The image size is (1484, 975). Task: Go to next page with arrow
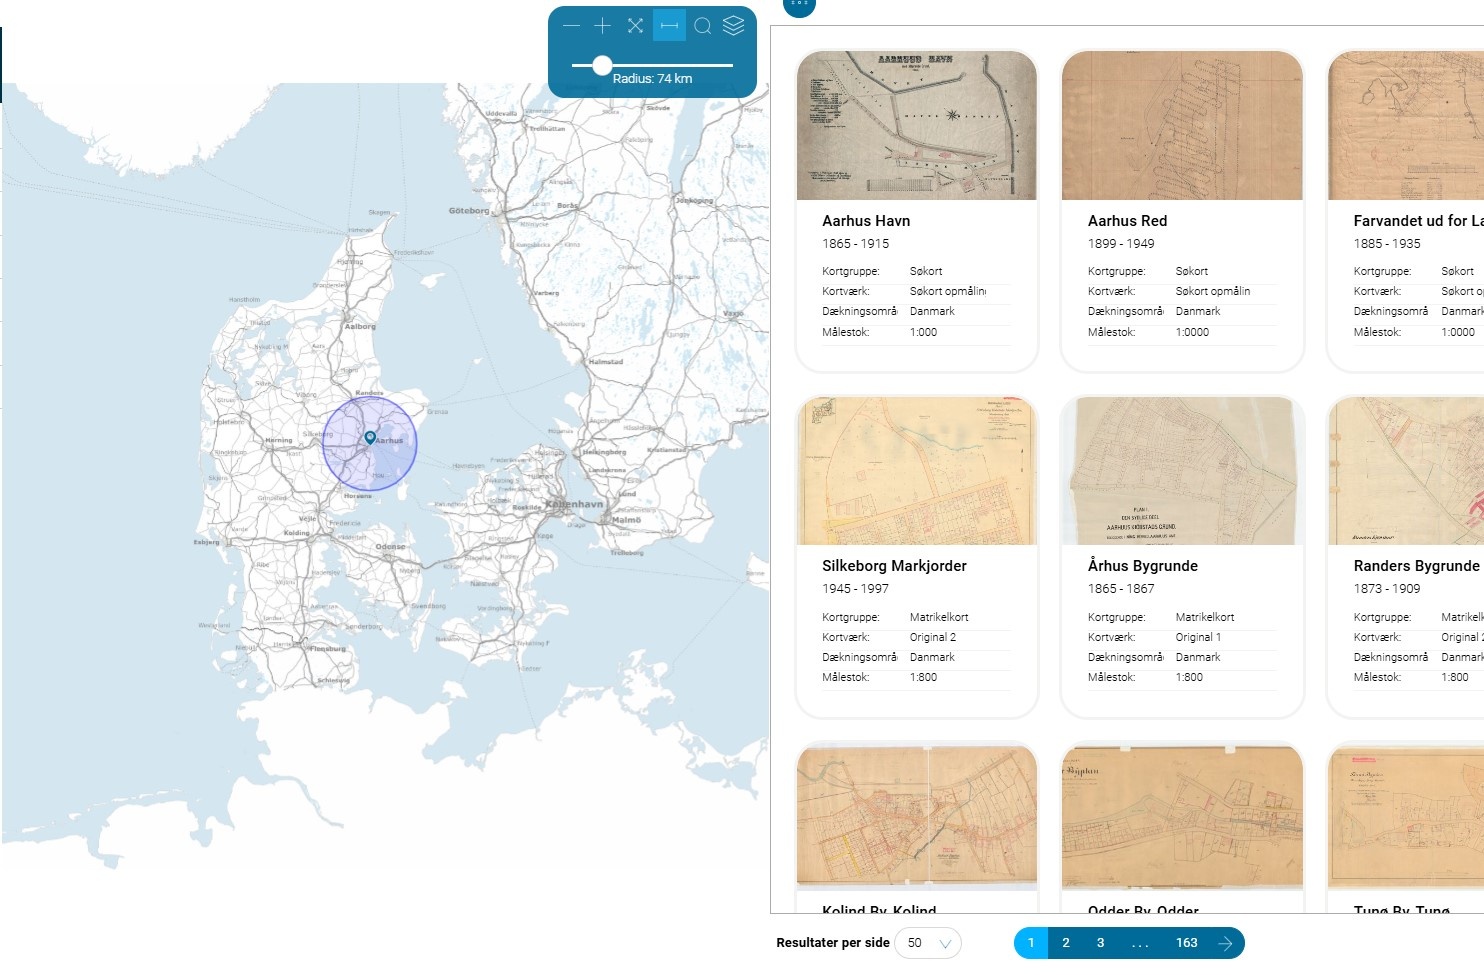coord(1226,943)
